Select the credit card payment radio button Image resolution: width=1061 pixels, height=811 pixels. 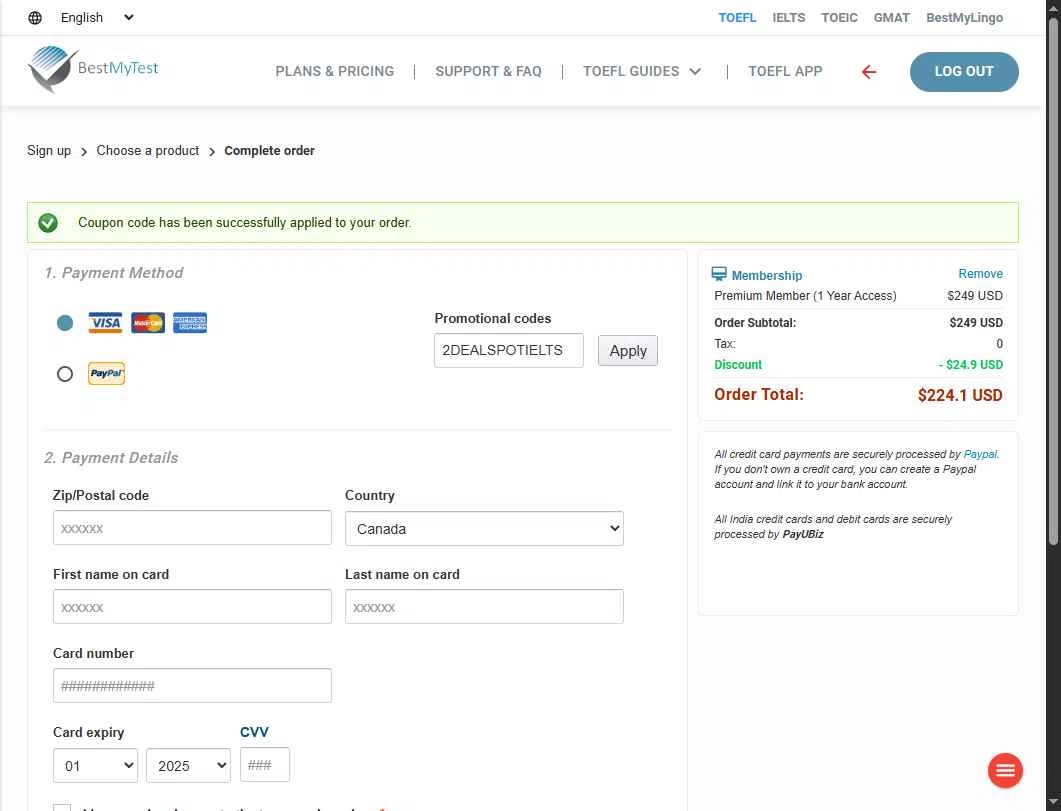tap(65, 323)
